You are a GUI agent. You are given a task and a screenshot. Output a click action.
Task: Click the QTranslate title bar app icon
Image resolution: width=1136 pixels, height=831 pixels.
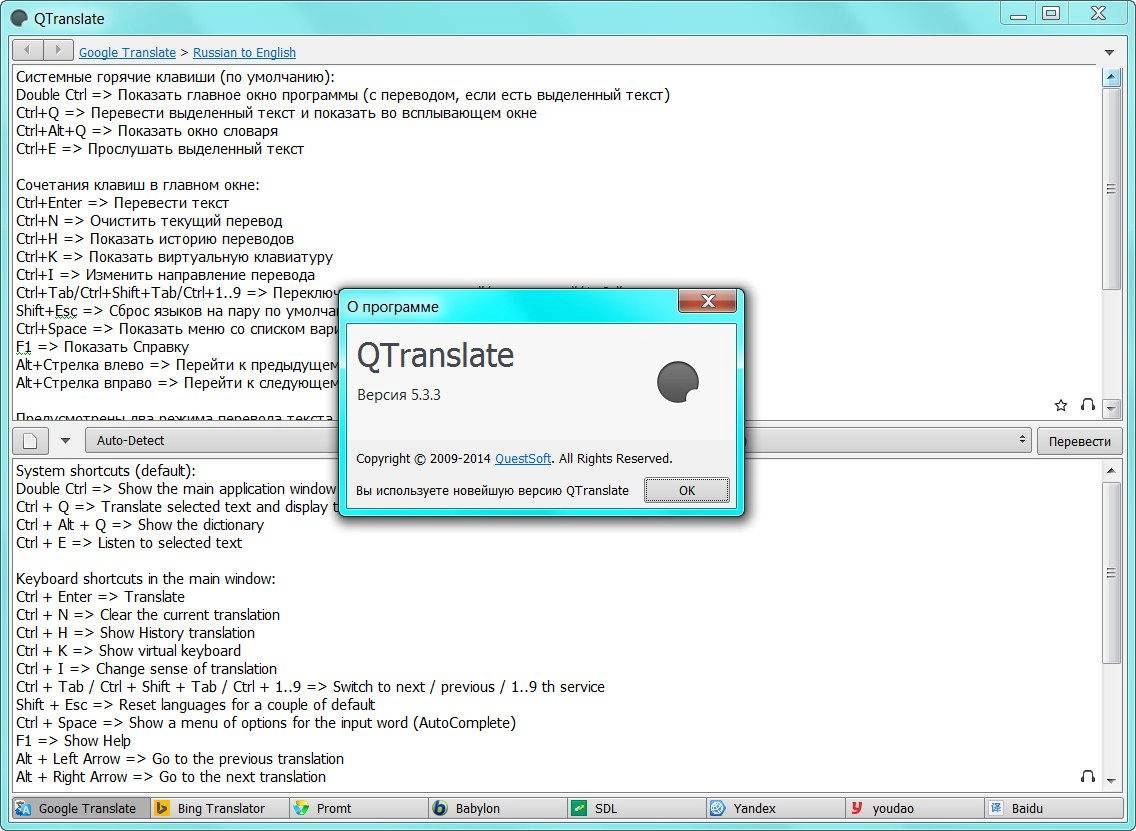point(20,18)
